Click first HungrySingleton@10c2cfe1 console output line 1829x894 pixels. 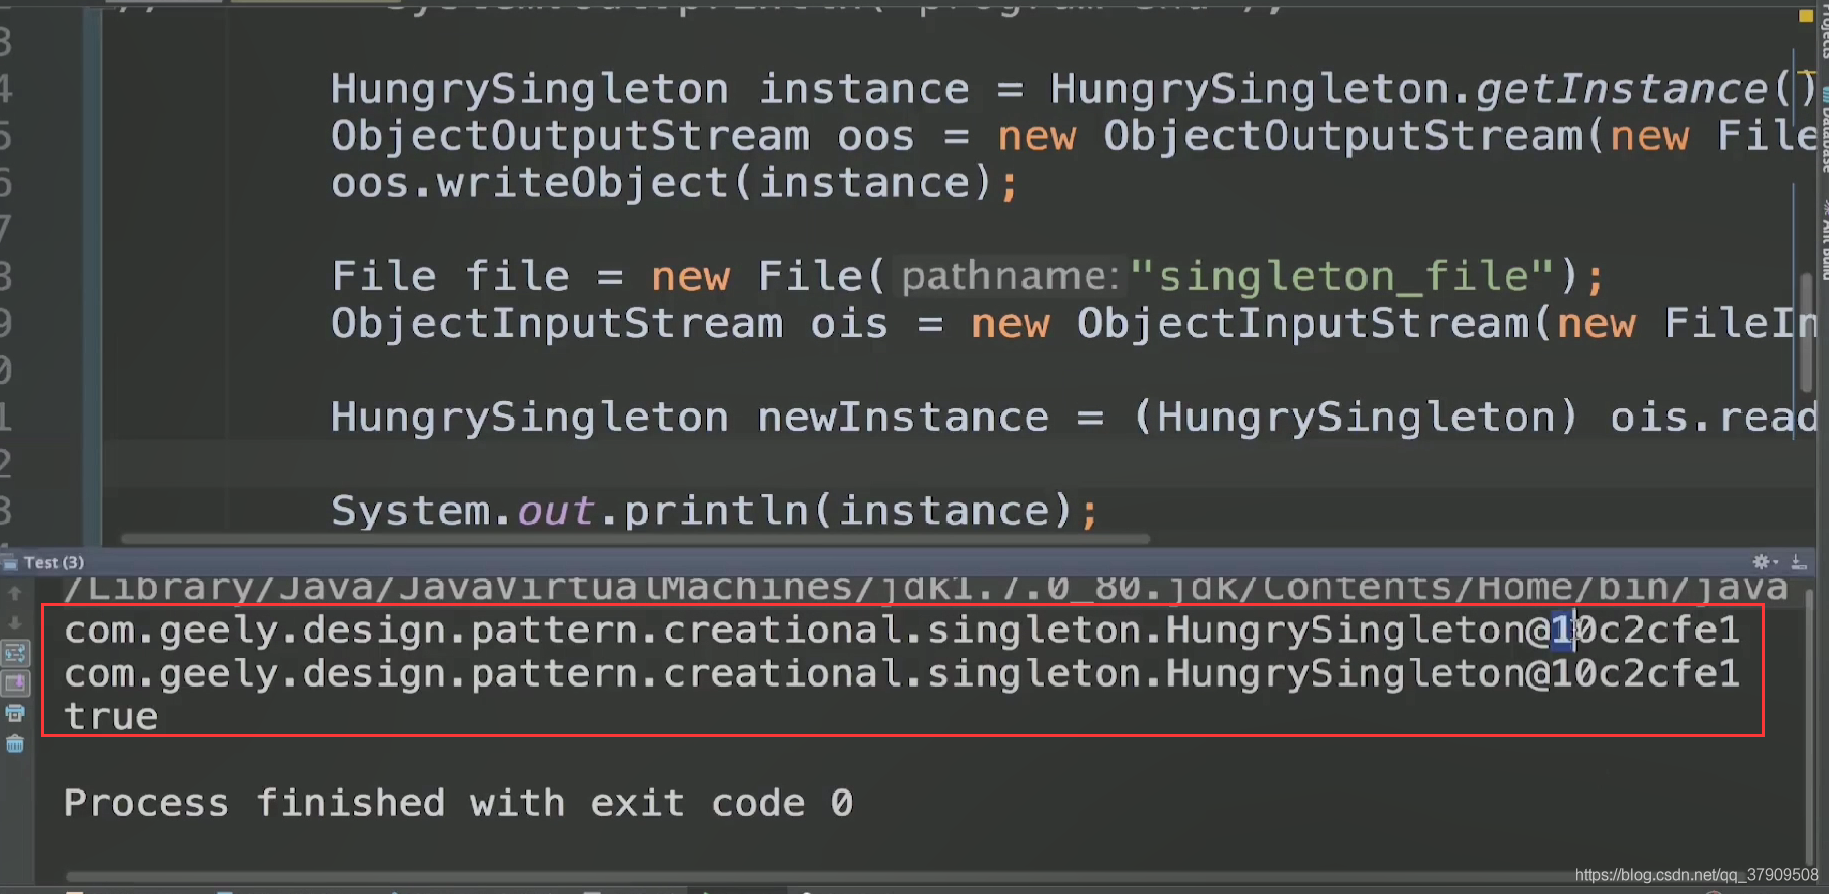(902, 630)
